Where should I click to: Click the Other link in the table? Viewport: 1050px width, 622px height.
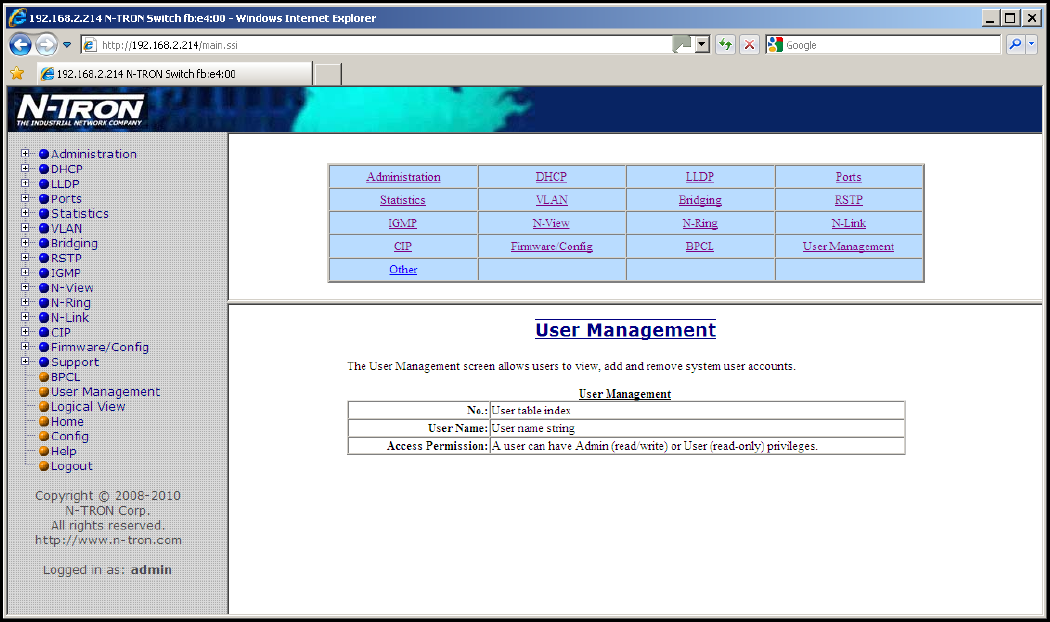click(403, 269)
